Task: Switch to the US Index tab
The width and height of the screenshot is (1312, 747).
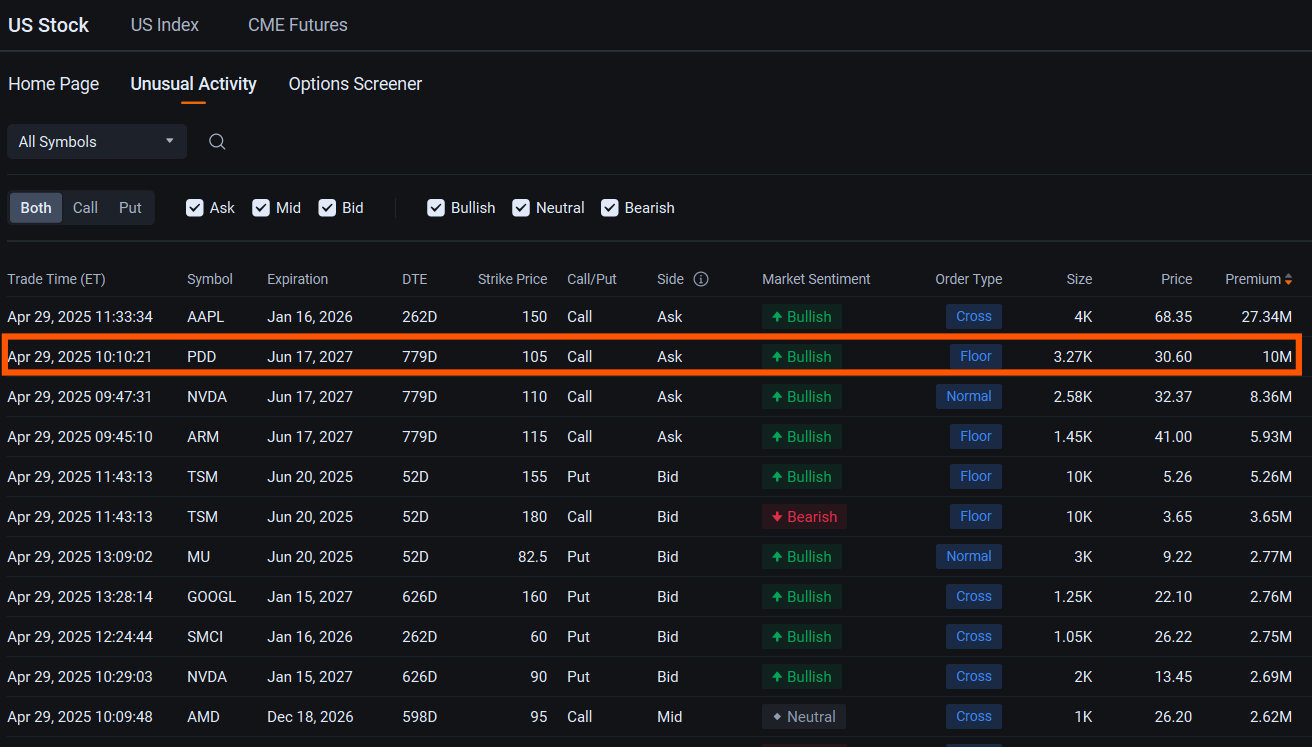Action: [x=165, y=25]
